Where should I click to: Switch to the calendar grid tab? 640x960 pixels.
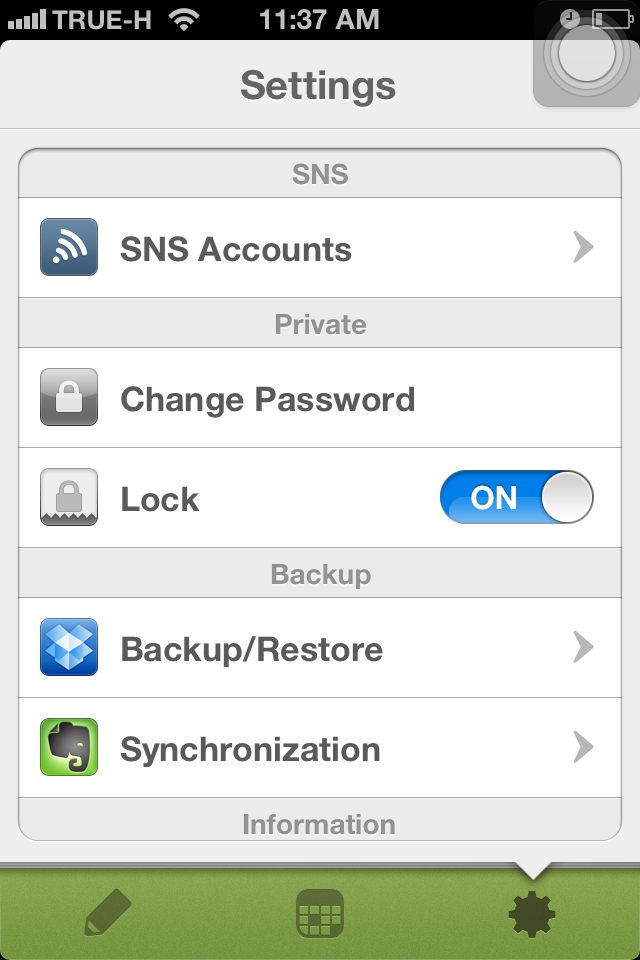tap(319, 913)
